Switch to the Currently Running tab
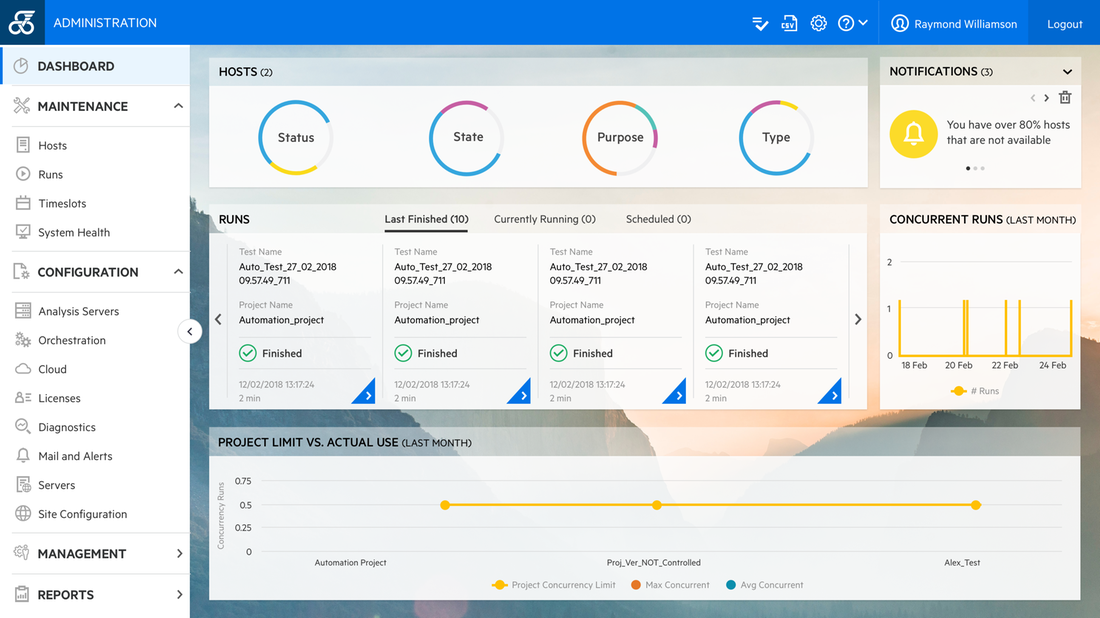Screen dimensions: 1100x618 click(x=544, y=219)
